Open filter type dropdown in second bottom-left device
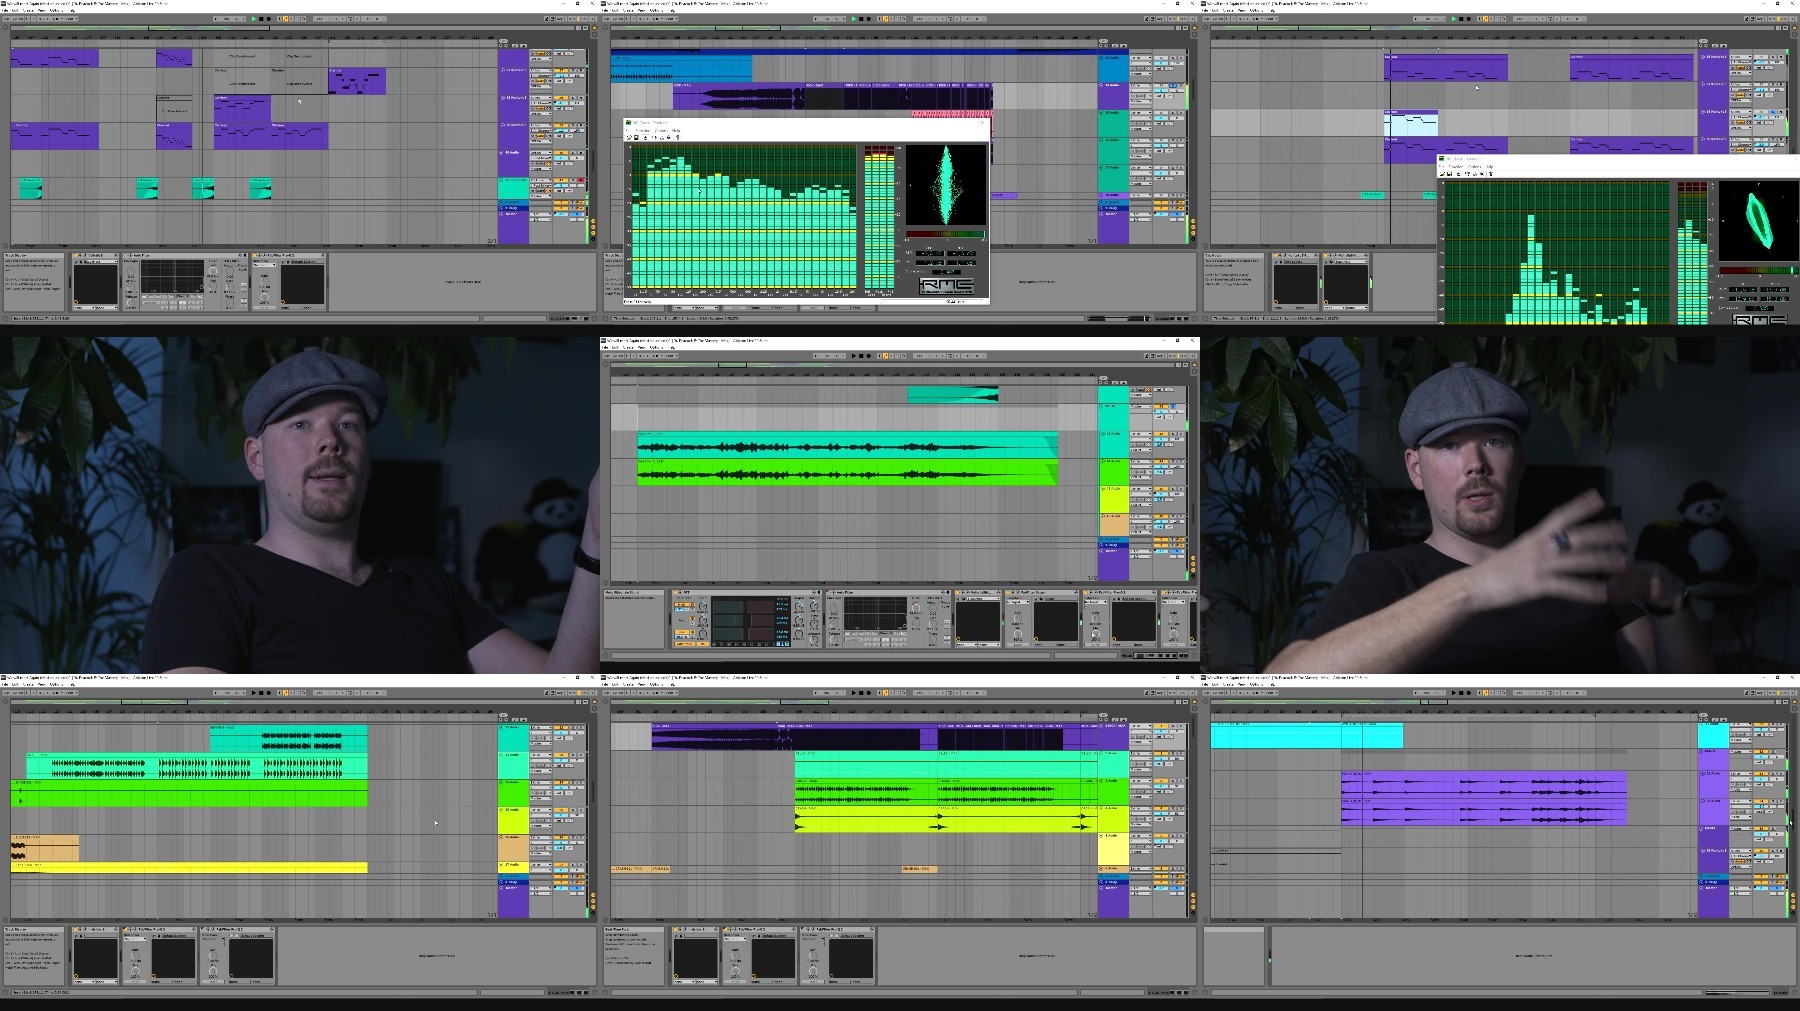The width and height of the screenshot is (1800, 1011). pyautogui.click(x=135, y=939)
